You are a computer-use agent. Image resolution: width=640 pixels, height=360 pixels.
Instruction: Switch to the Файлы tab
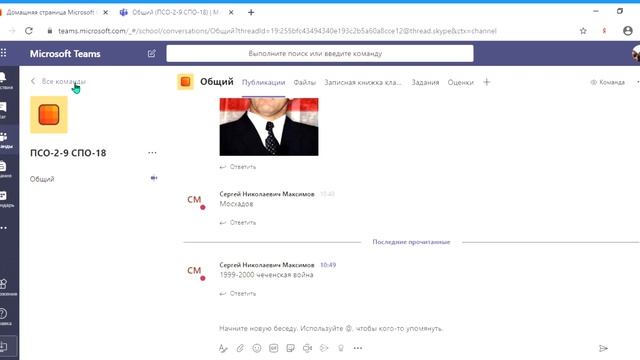304,82
